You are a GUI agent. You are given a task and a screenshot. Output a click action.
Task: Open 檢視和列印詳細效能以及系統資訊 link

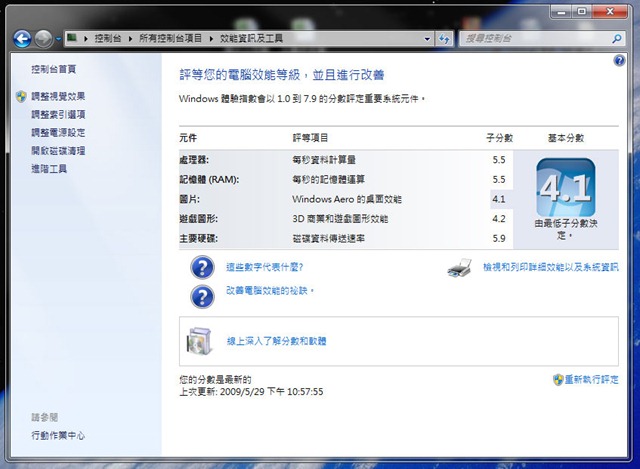[x=551, y=267]
